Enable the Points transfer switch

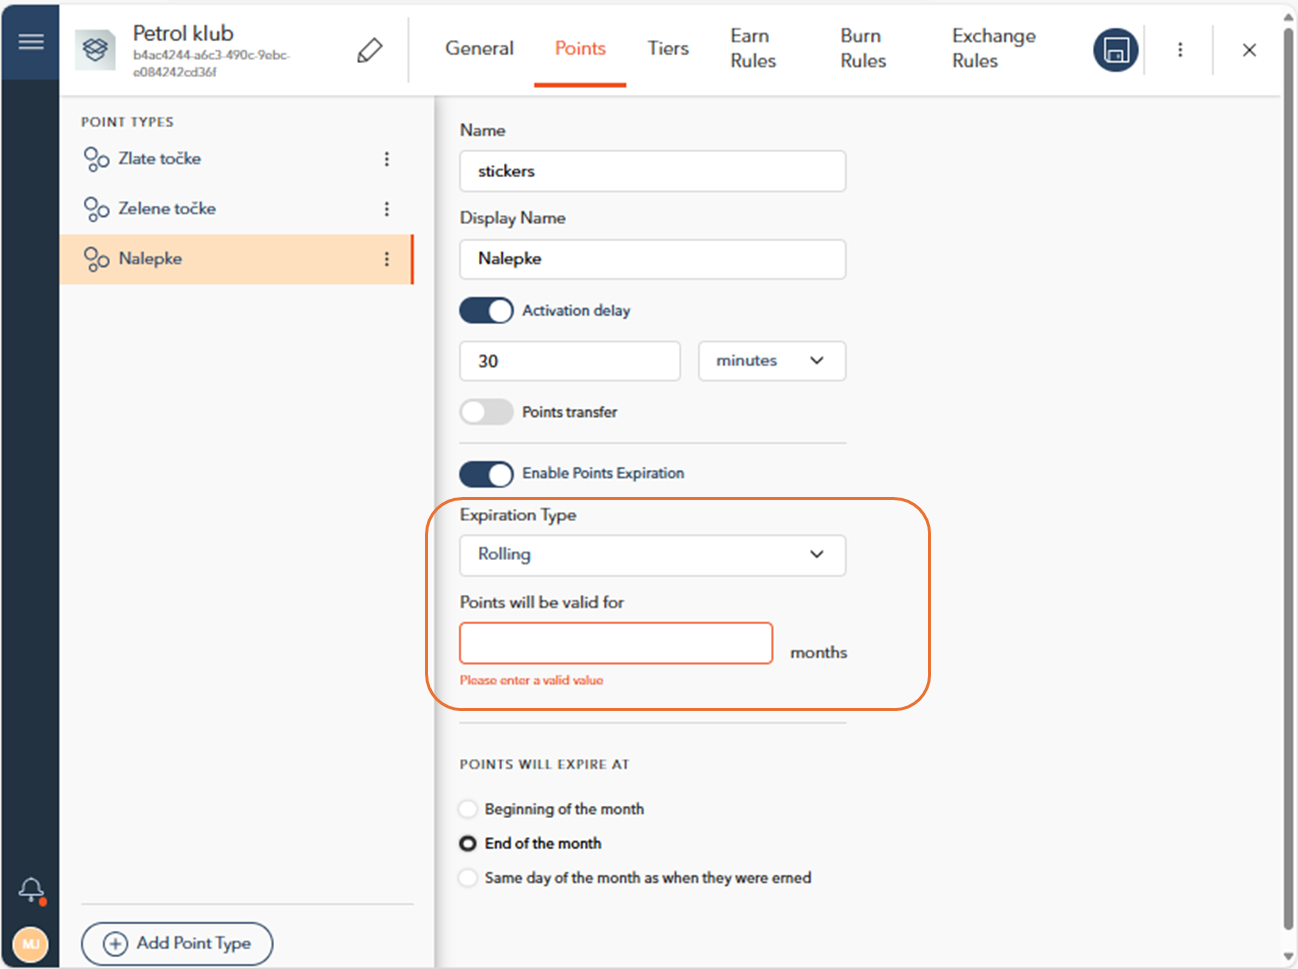pos(486,412)
